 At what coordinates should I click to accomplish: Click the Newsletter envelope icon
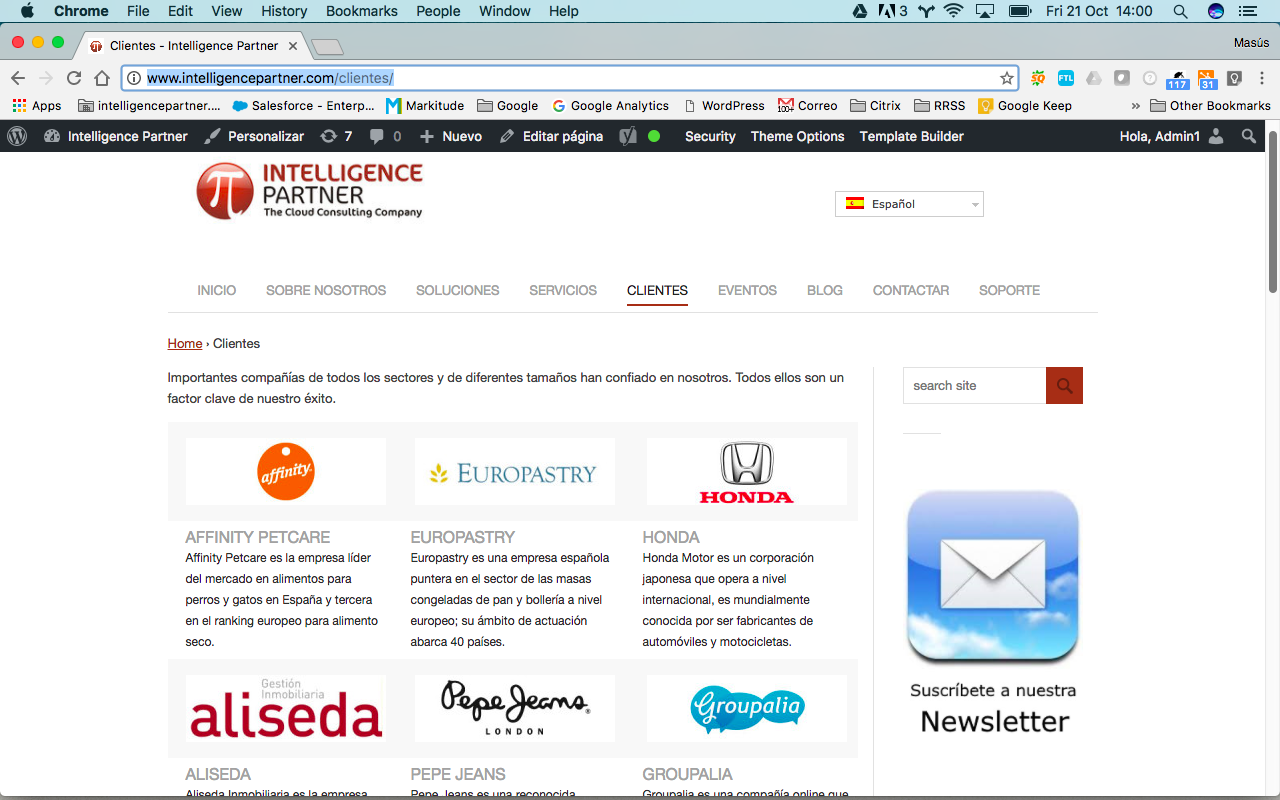click(x=992, y=576)
